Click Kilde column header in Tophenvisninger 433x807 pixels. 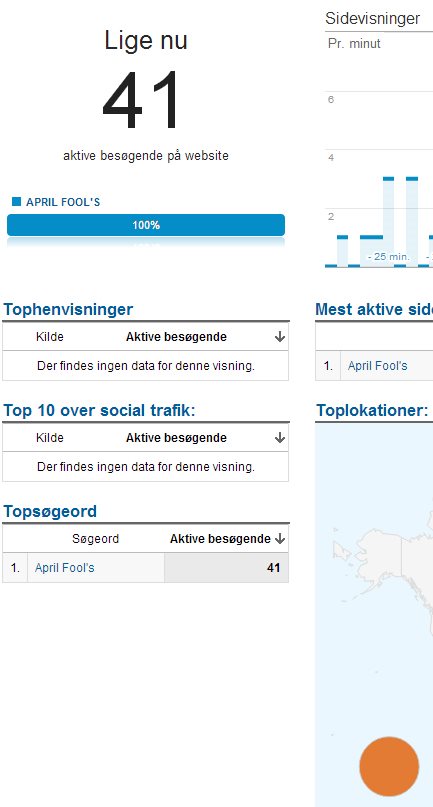(x=50, y=337)
